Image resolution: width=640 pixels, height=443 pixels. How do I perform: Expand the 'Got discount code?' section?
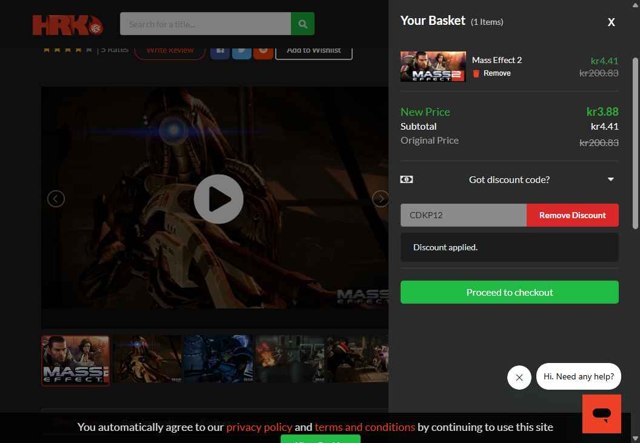[x=509, y=180]
